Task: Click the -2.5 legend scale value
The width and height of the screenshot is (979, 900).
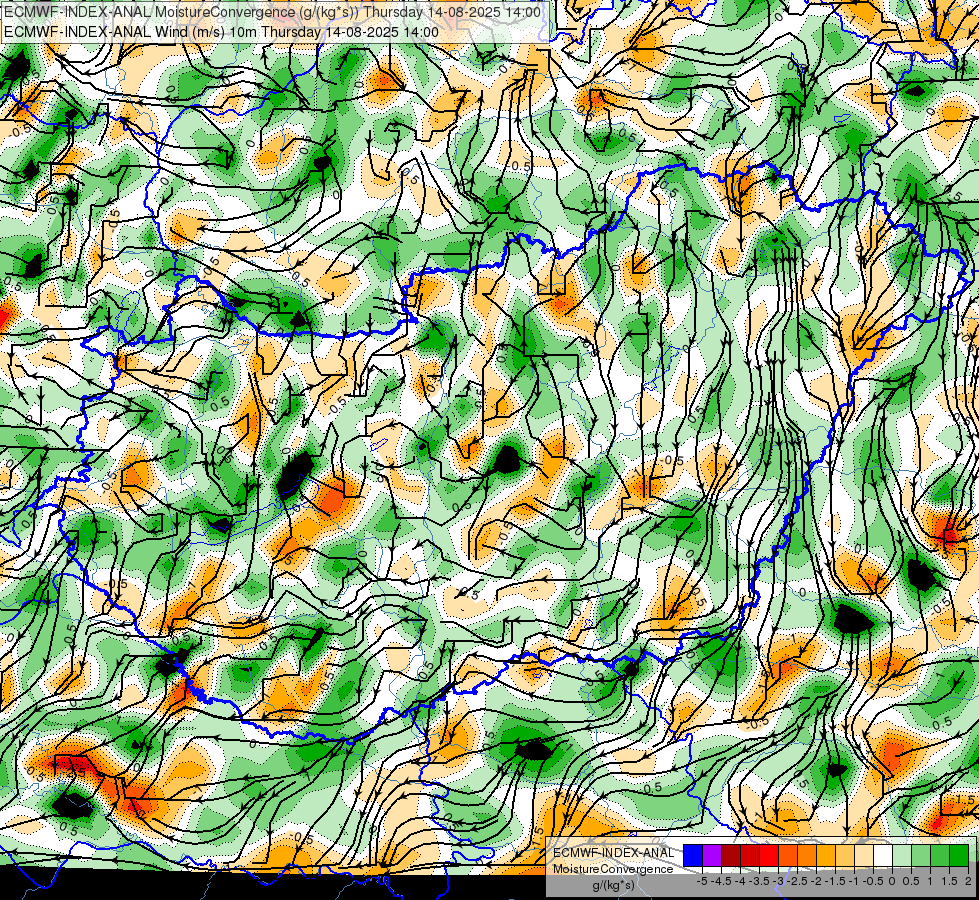Action: coord(797,881)
